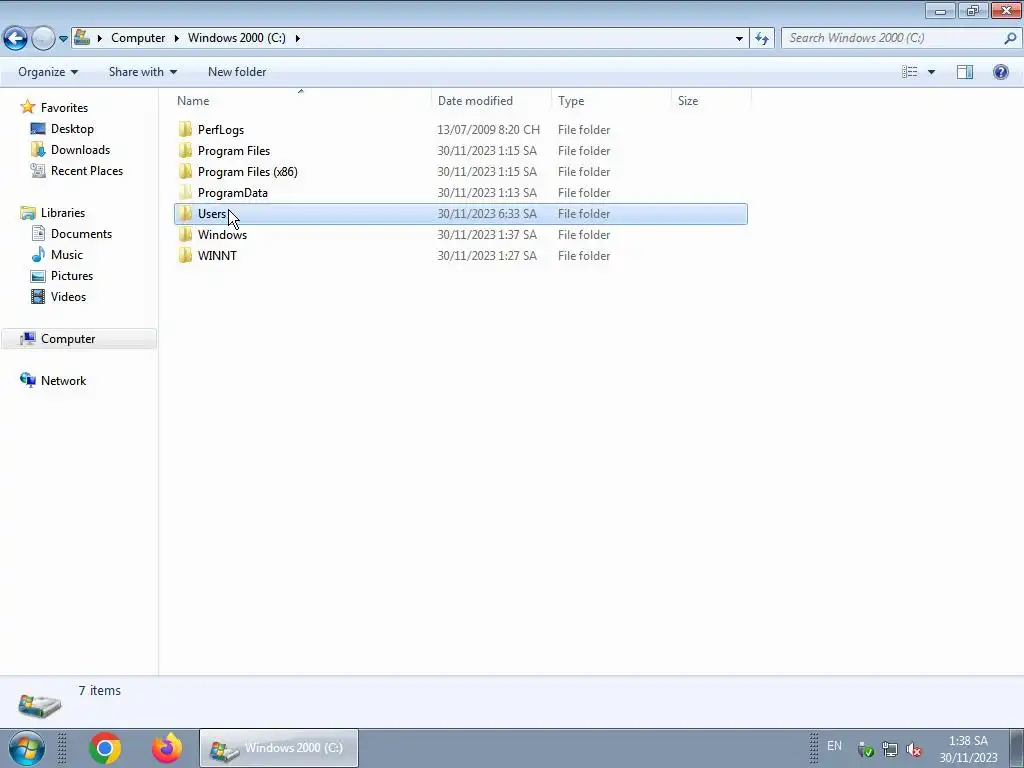Viewport: 1024px width, 768px height.
Task: Select the PerfLogs folder icon
Action: tap(185, 129)
